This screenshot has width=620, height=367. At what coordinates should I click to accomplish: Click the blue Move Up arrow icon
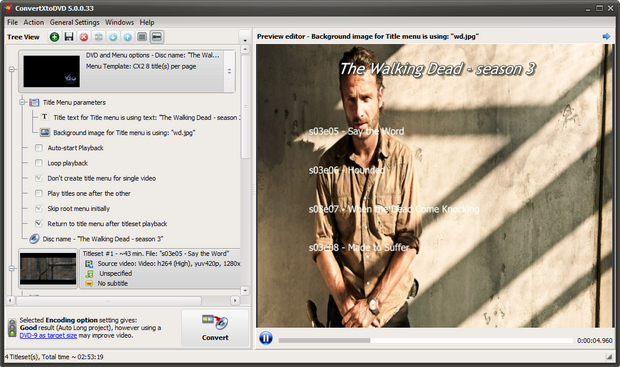[127, 37]
